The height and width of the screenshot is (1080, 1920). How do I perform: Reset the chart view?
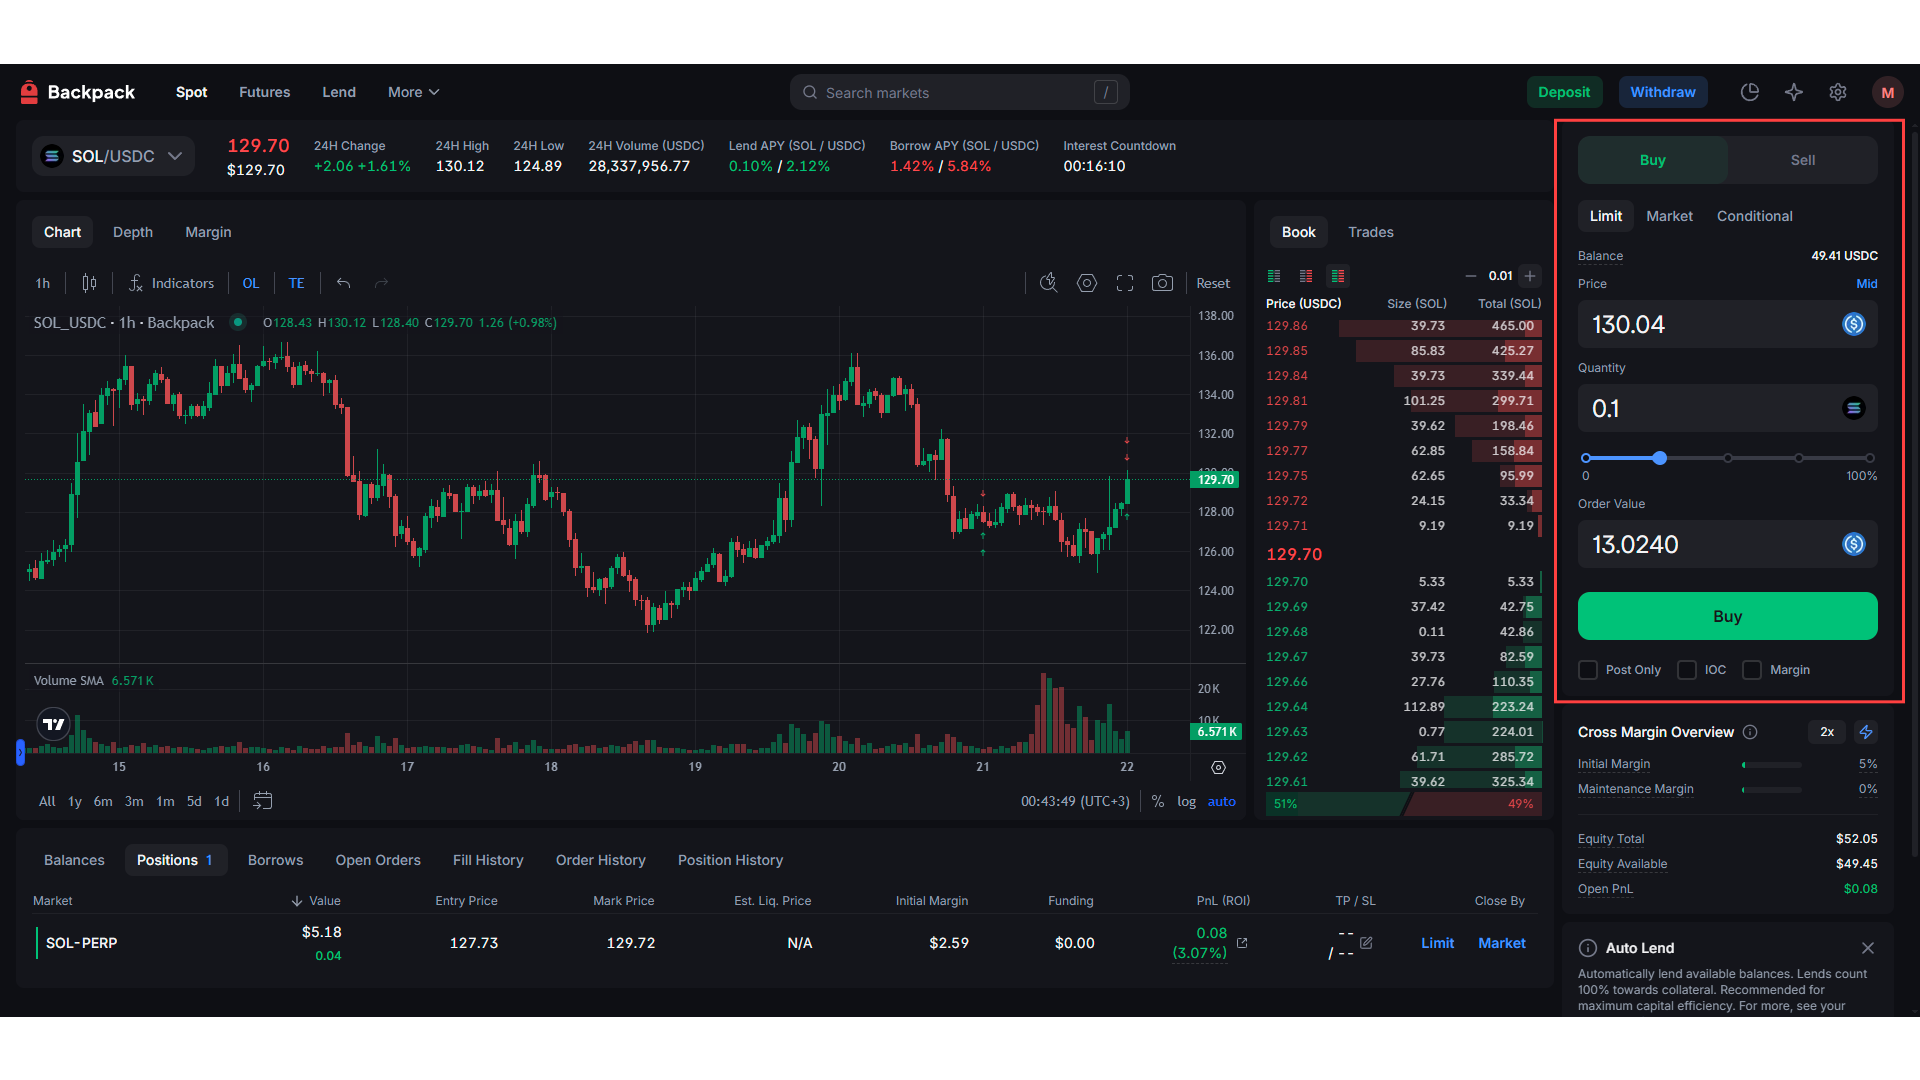[1213, 283]
